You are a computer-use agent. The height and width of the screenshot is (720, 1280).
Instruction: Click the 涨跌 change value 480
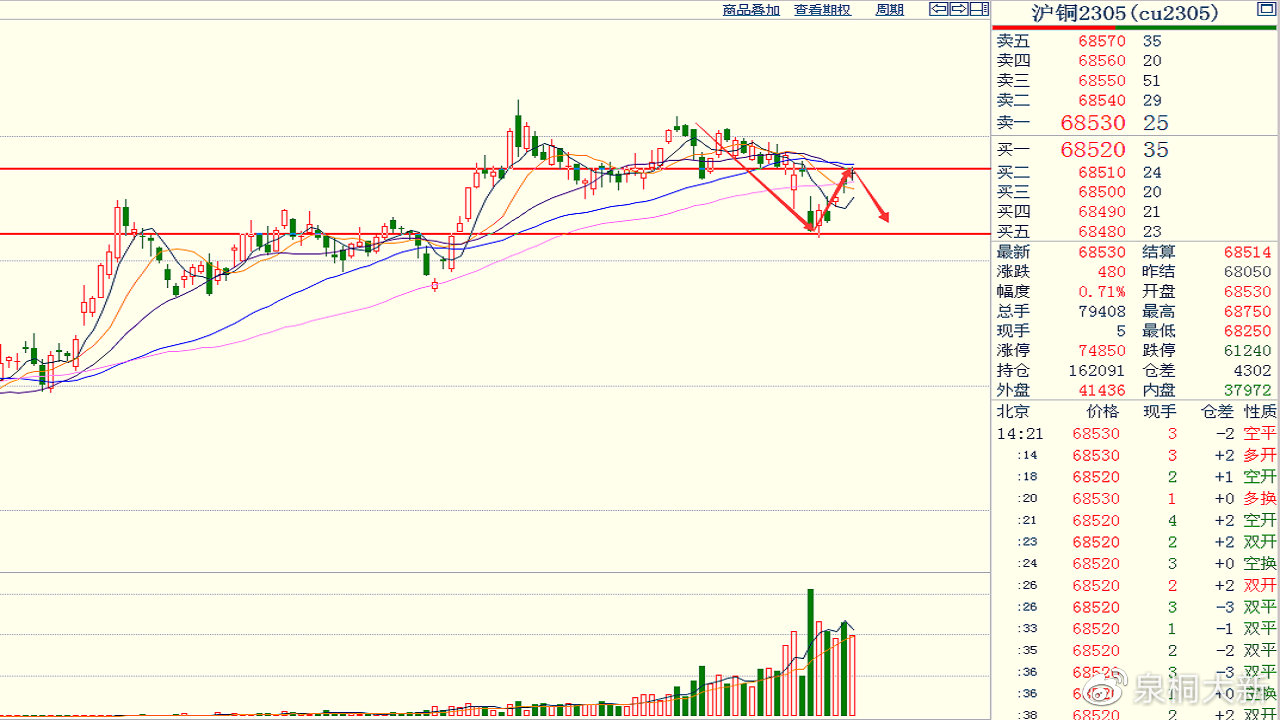point(1111,272)
